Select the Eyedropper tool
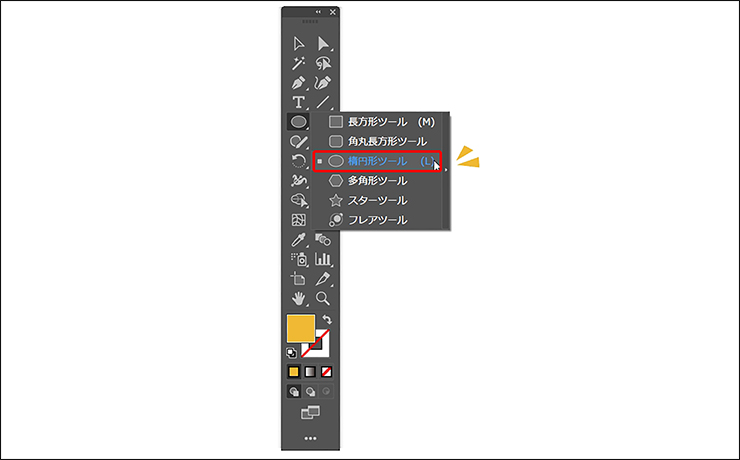 [x=298, y=240]
